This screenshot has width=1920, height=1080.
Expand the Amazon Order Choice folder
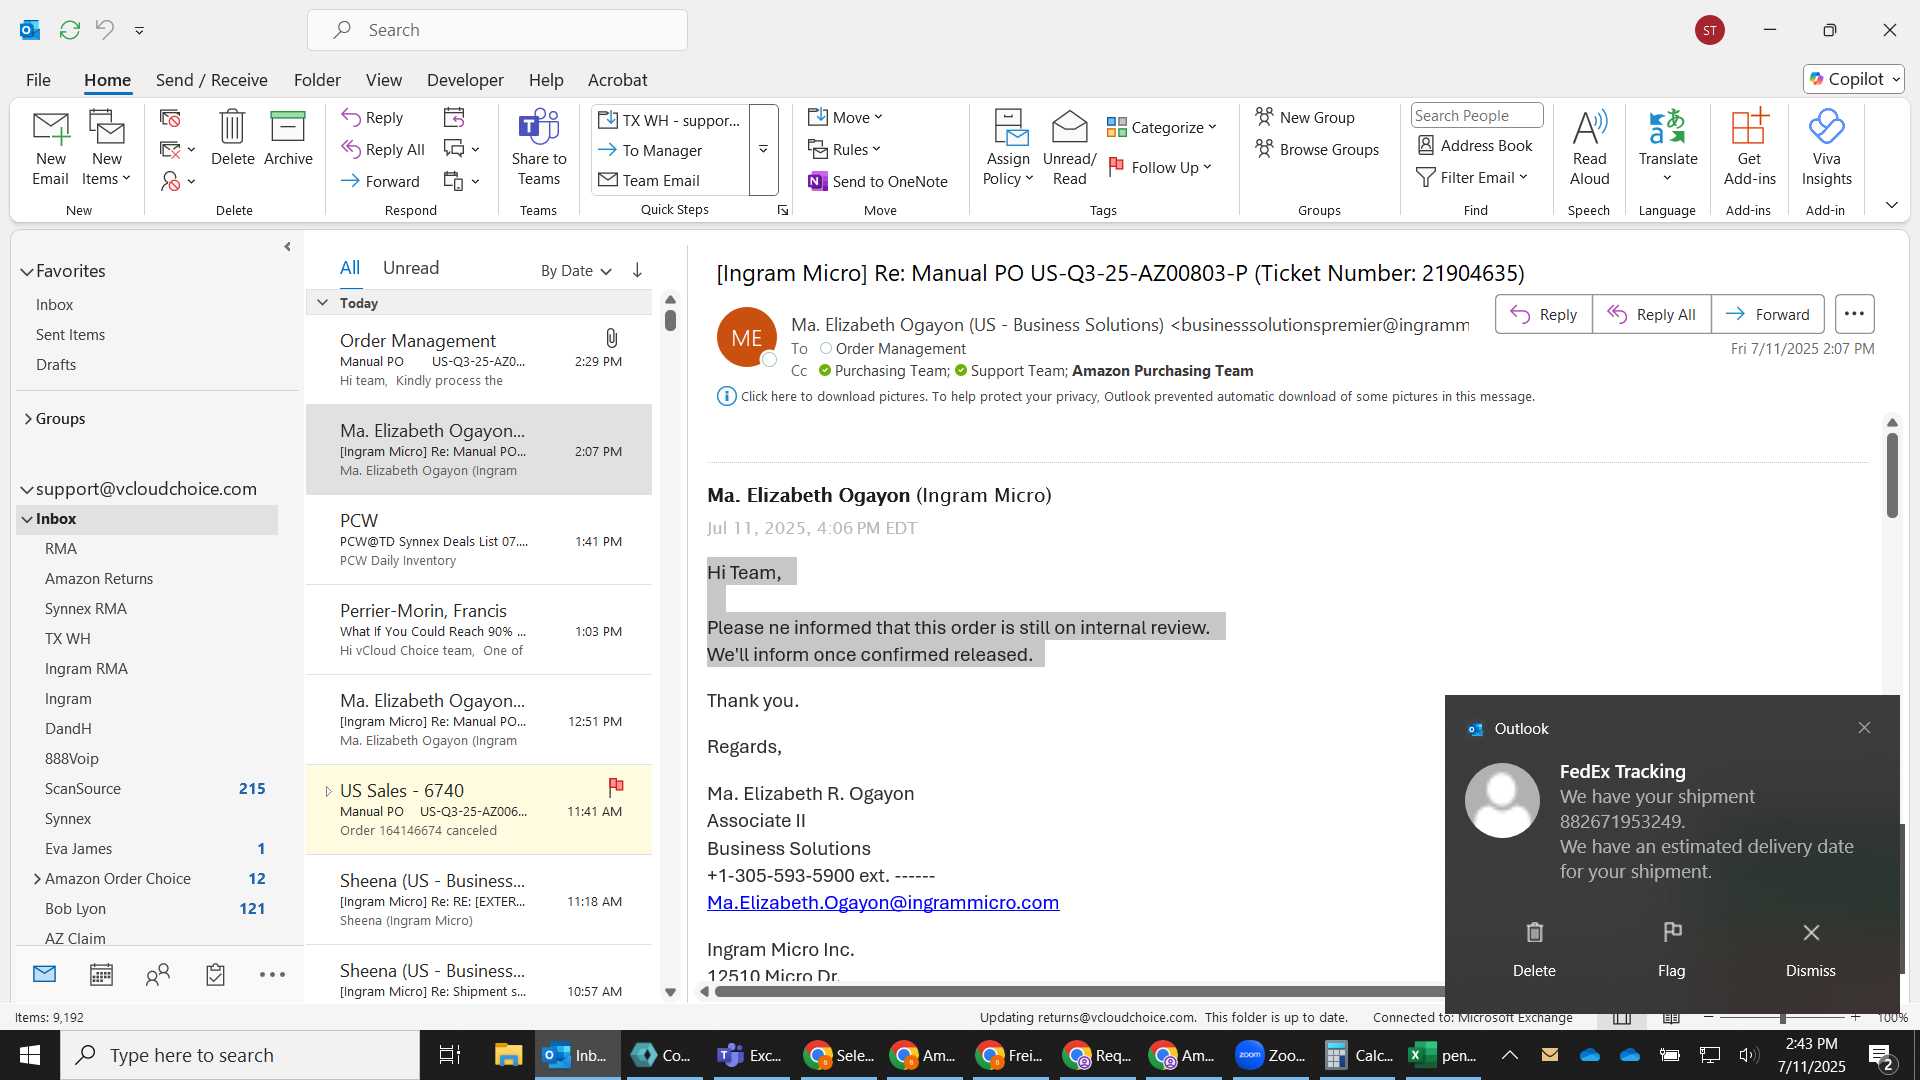tap(37, 879)
